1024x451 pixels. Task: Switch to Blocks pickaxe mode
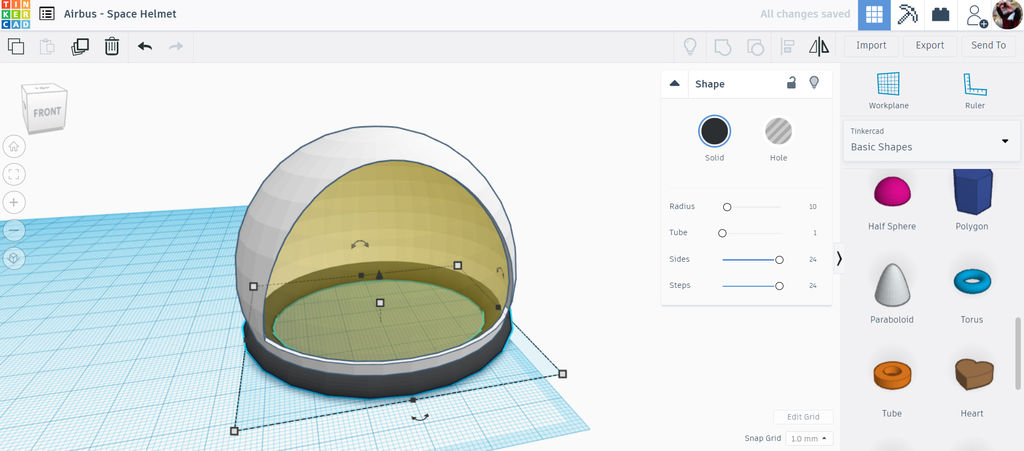(907, 14)
